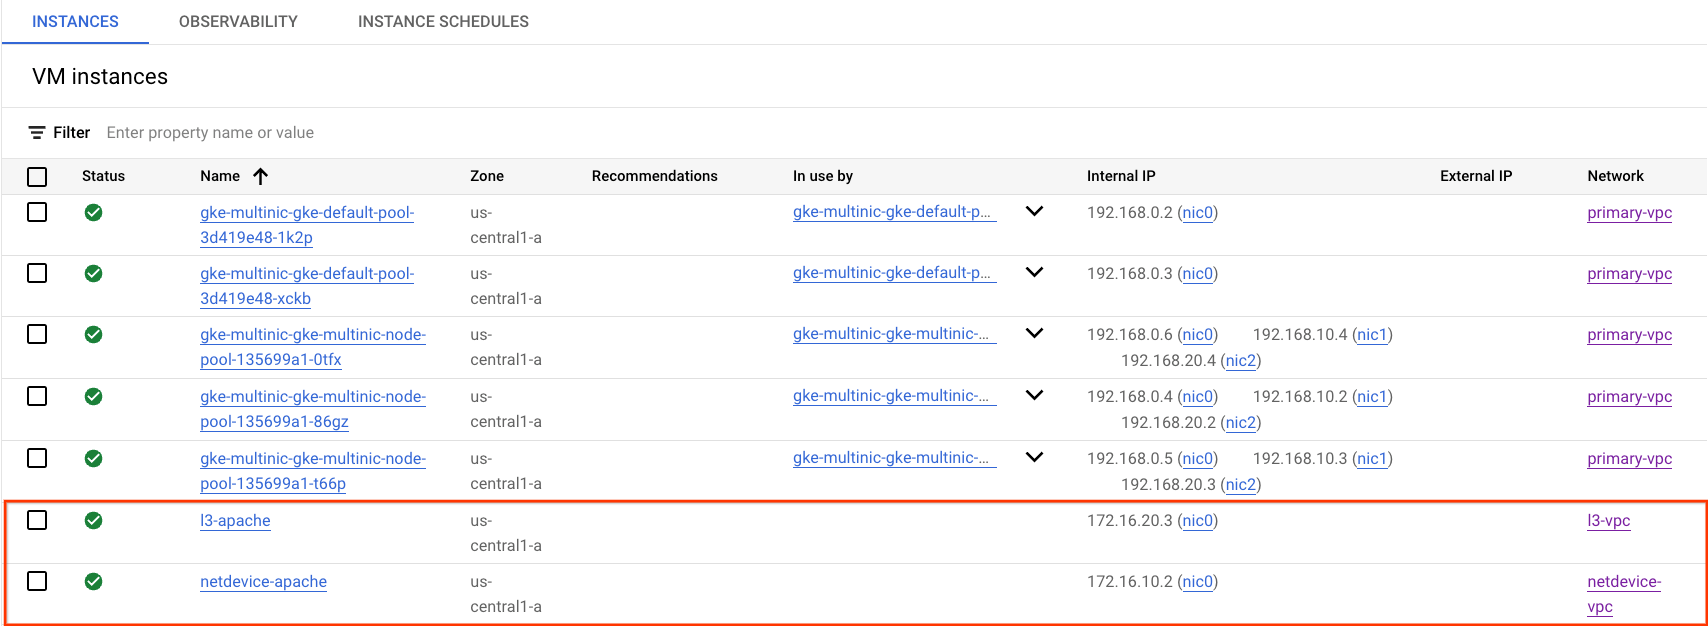The width and height of the screenshot is (1708, 626).
Task: Check the netdevice-apache row checkbox
Action: pos(37,581)
